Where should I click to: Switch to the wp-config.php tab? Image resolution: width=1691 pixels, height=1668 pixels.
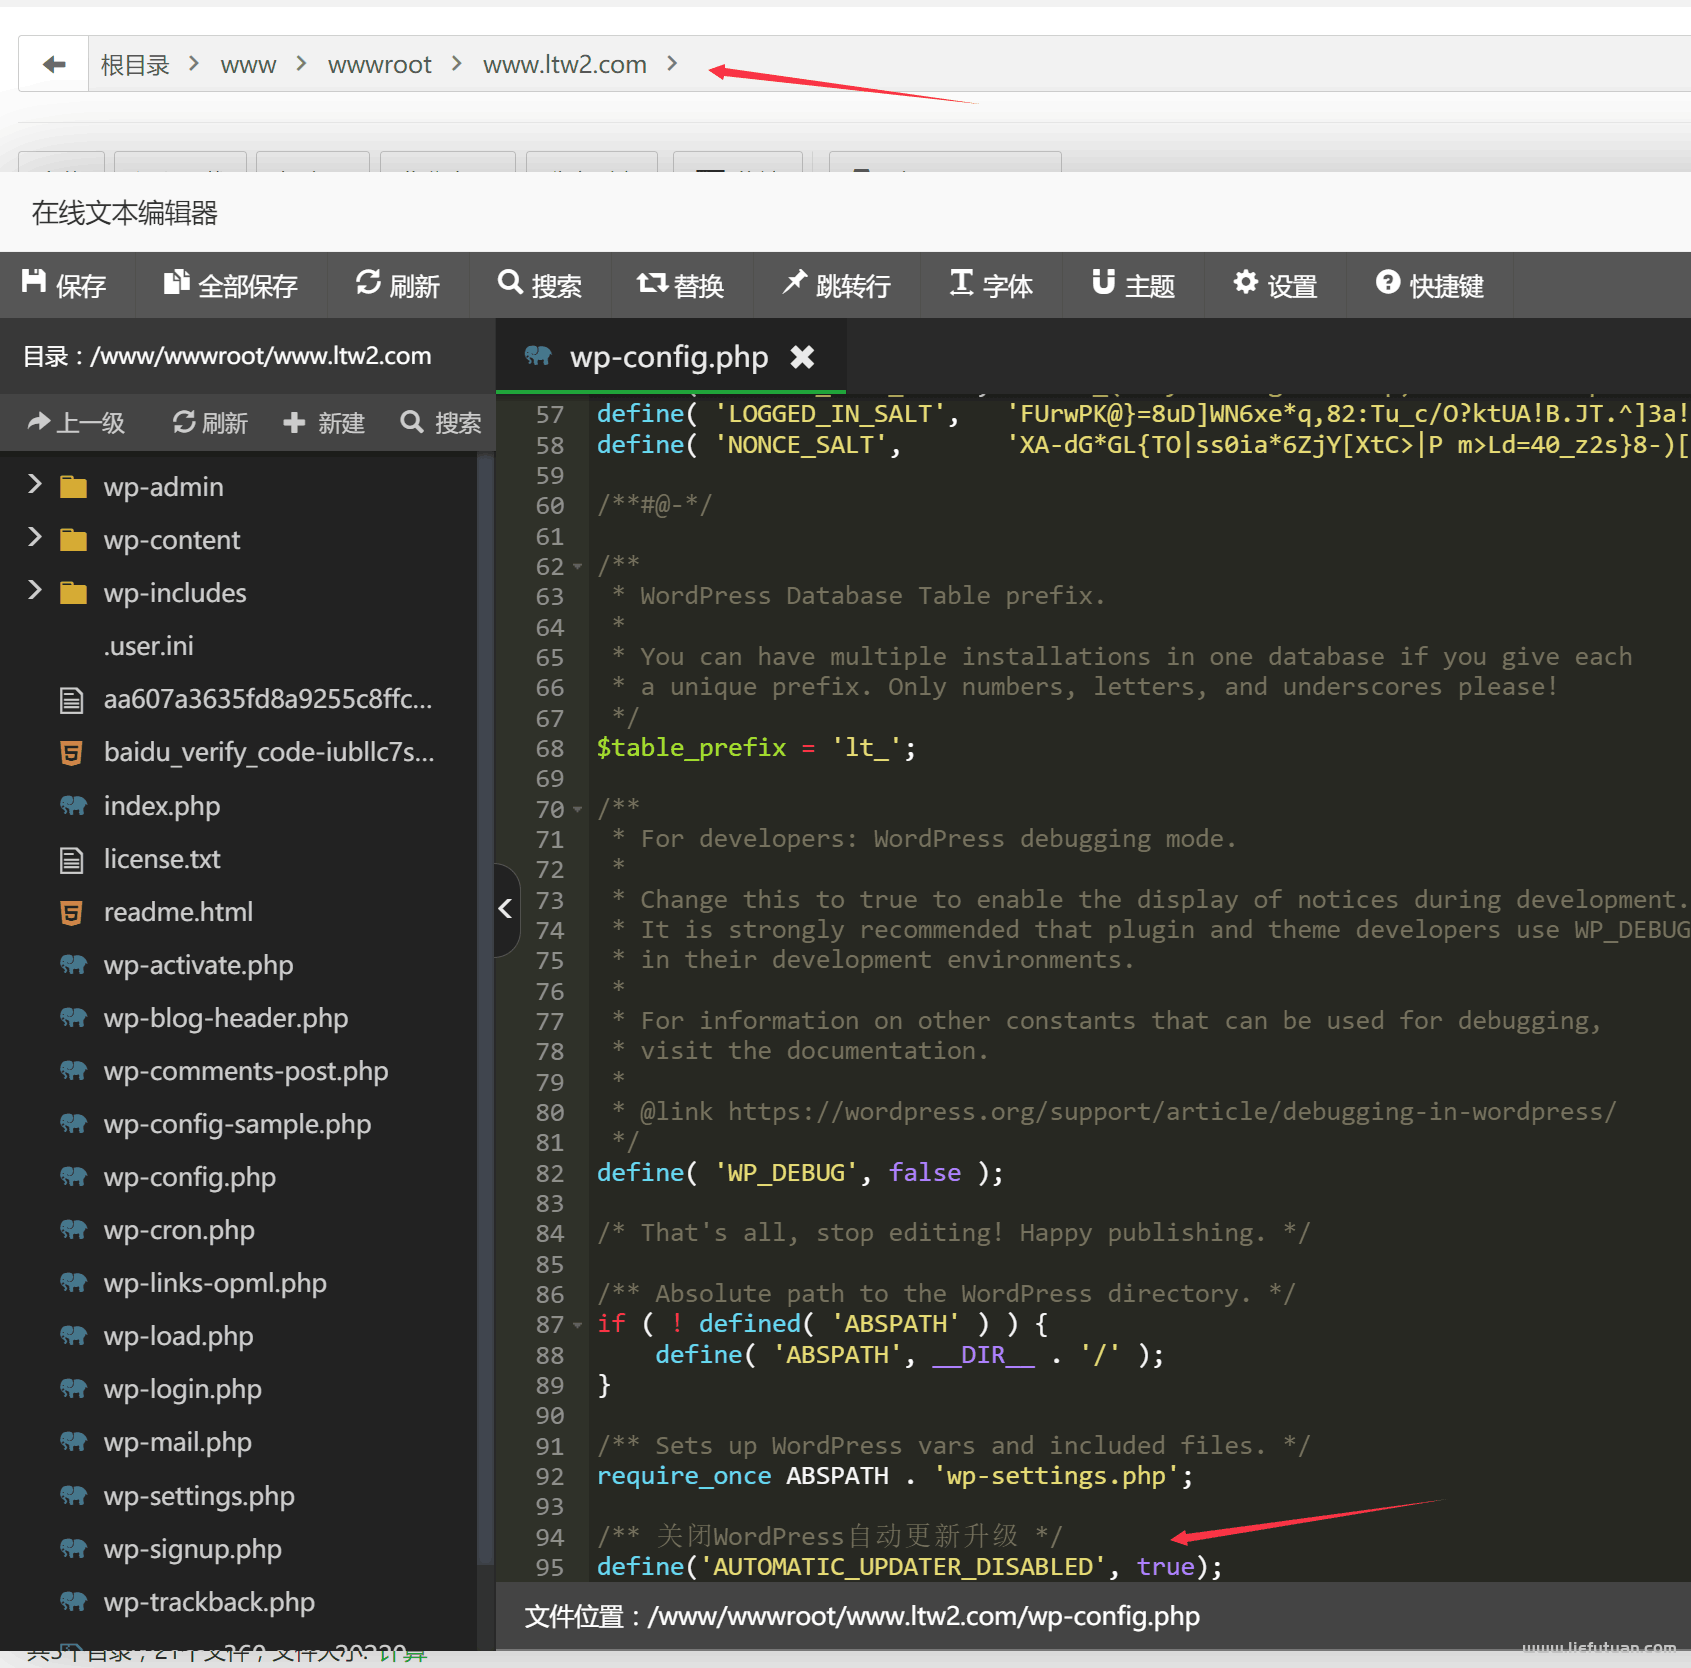[668, 357]
